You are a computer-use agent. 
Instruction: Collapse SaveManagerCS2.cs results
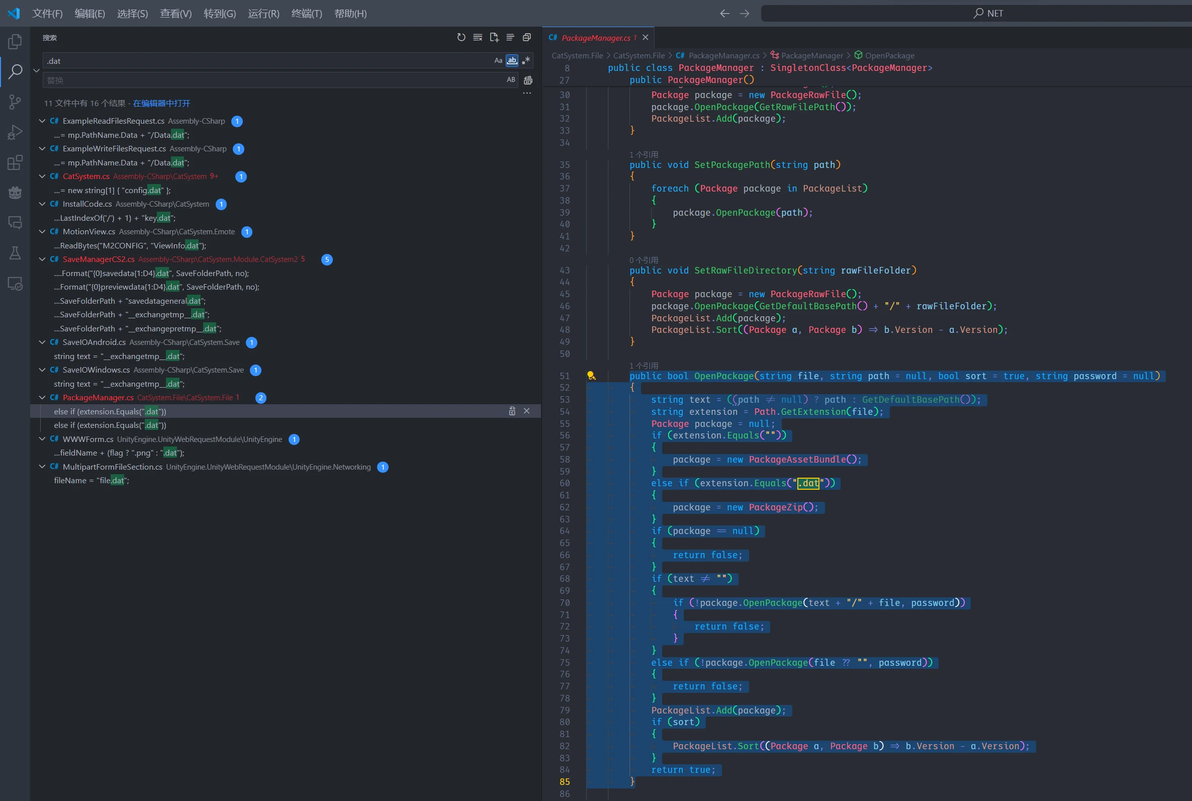(43, 259)
